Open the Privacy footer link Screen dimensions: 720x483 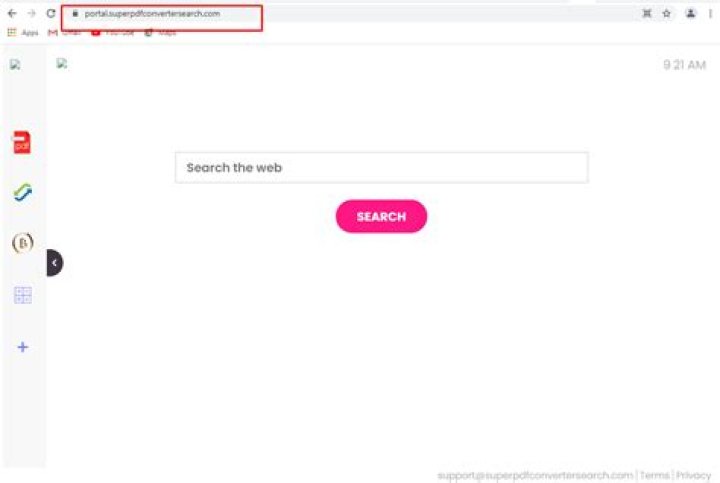tap(693, 475)
